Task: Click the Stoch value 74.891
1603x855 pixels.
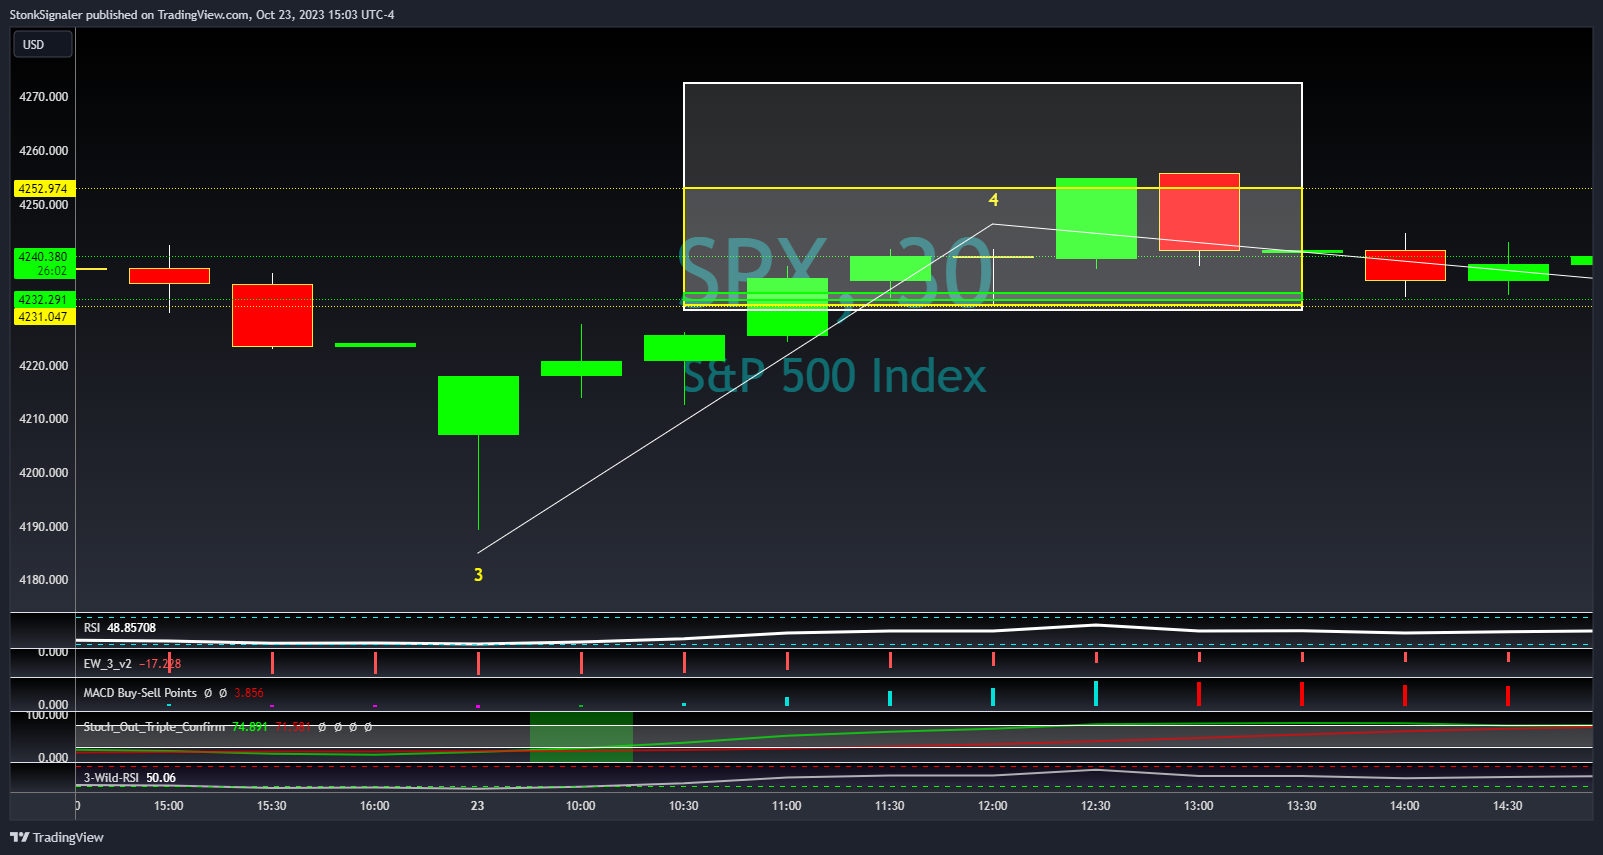Action: 250,727
